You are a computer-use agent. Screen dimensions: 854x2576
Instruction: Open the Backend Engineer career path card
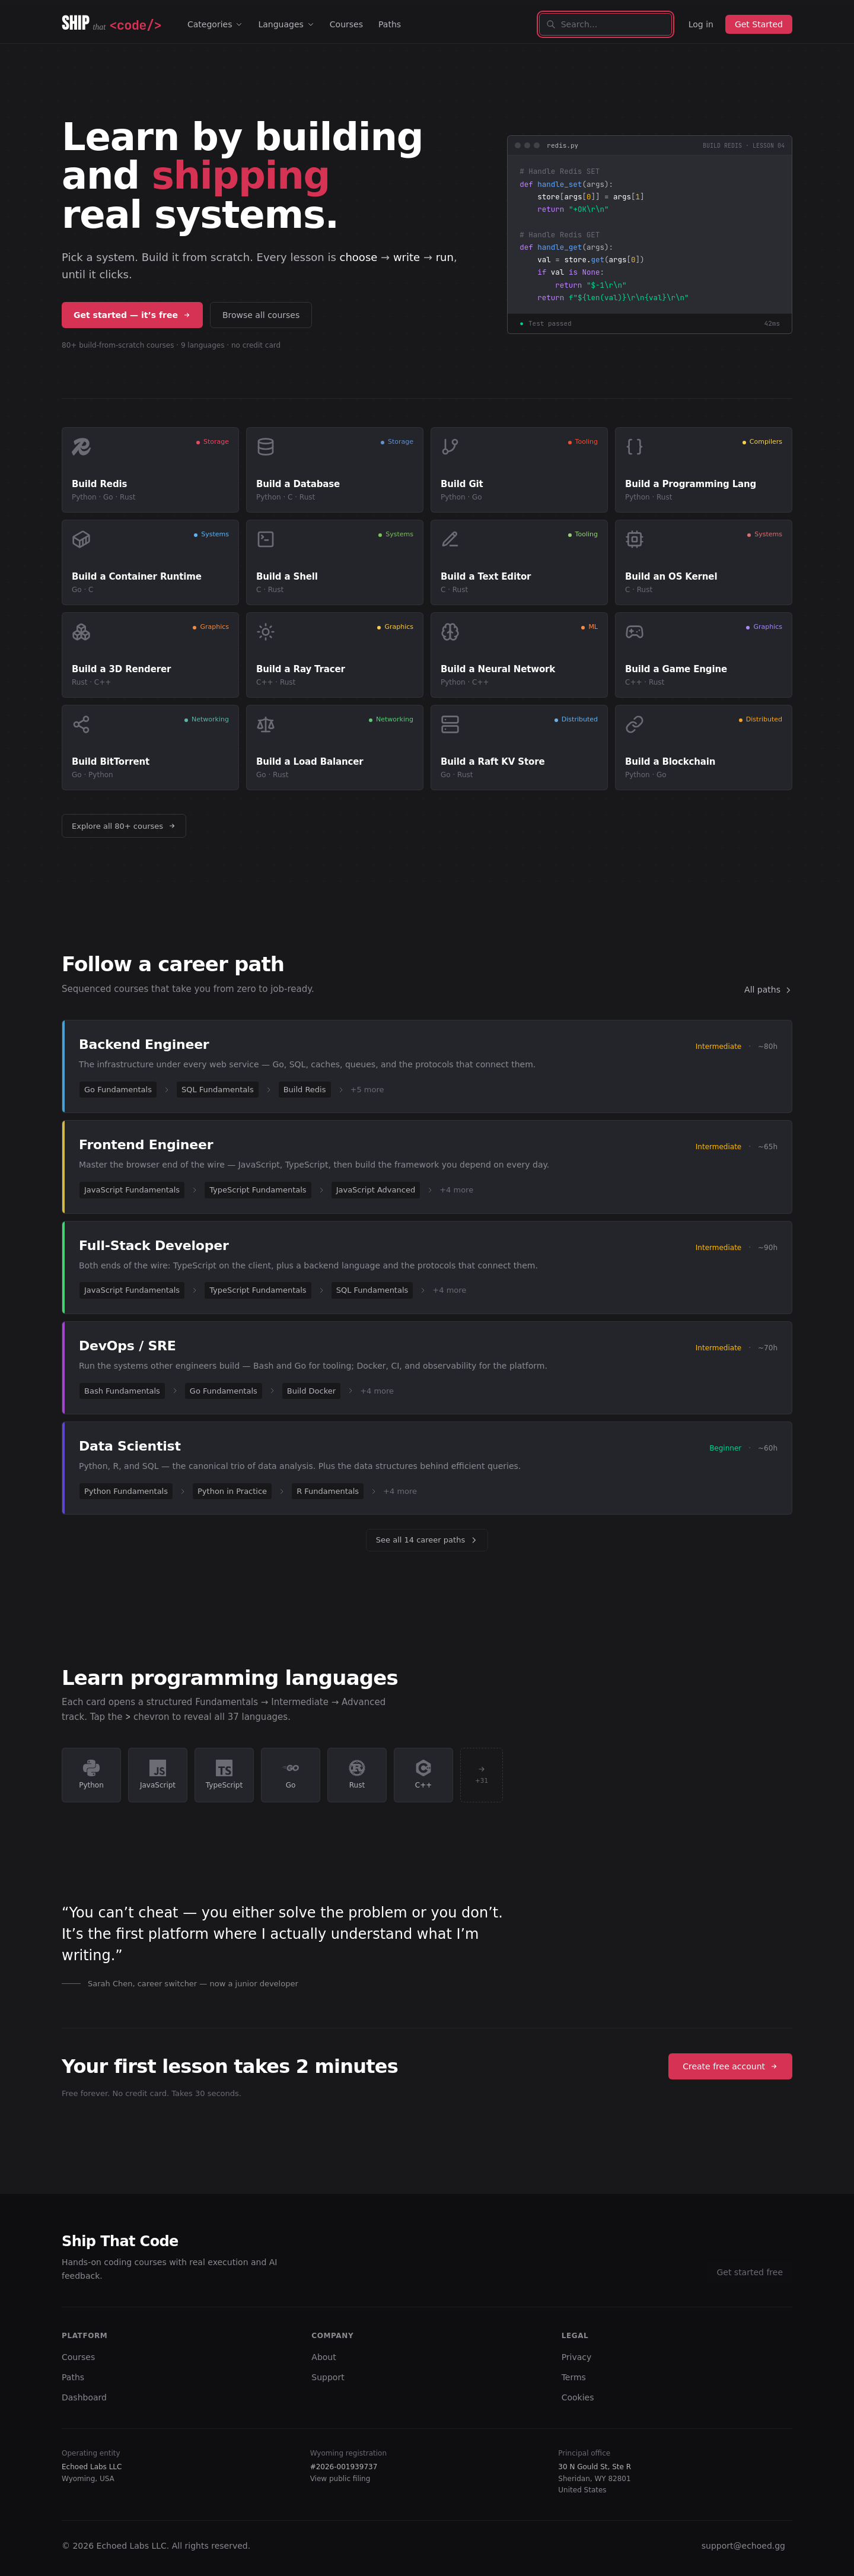coord(427,1066)
